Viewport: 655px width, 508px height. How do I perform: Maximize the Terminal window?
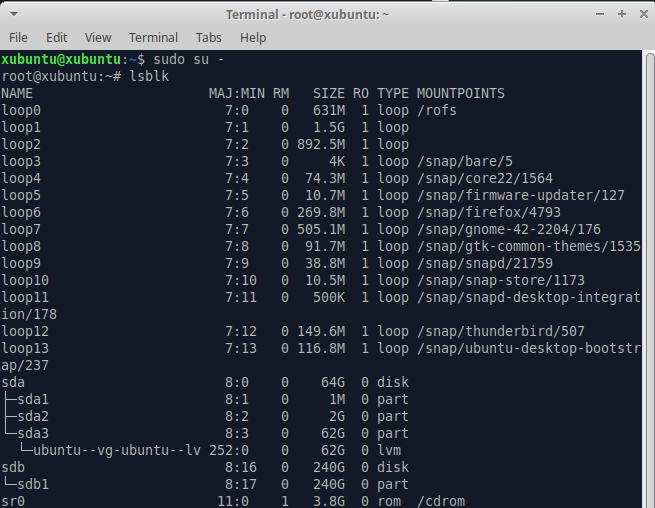coord(622,14)
